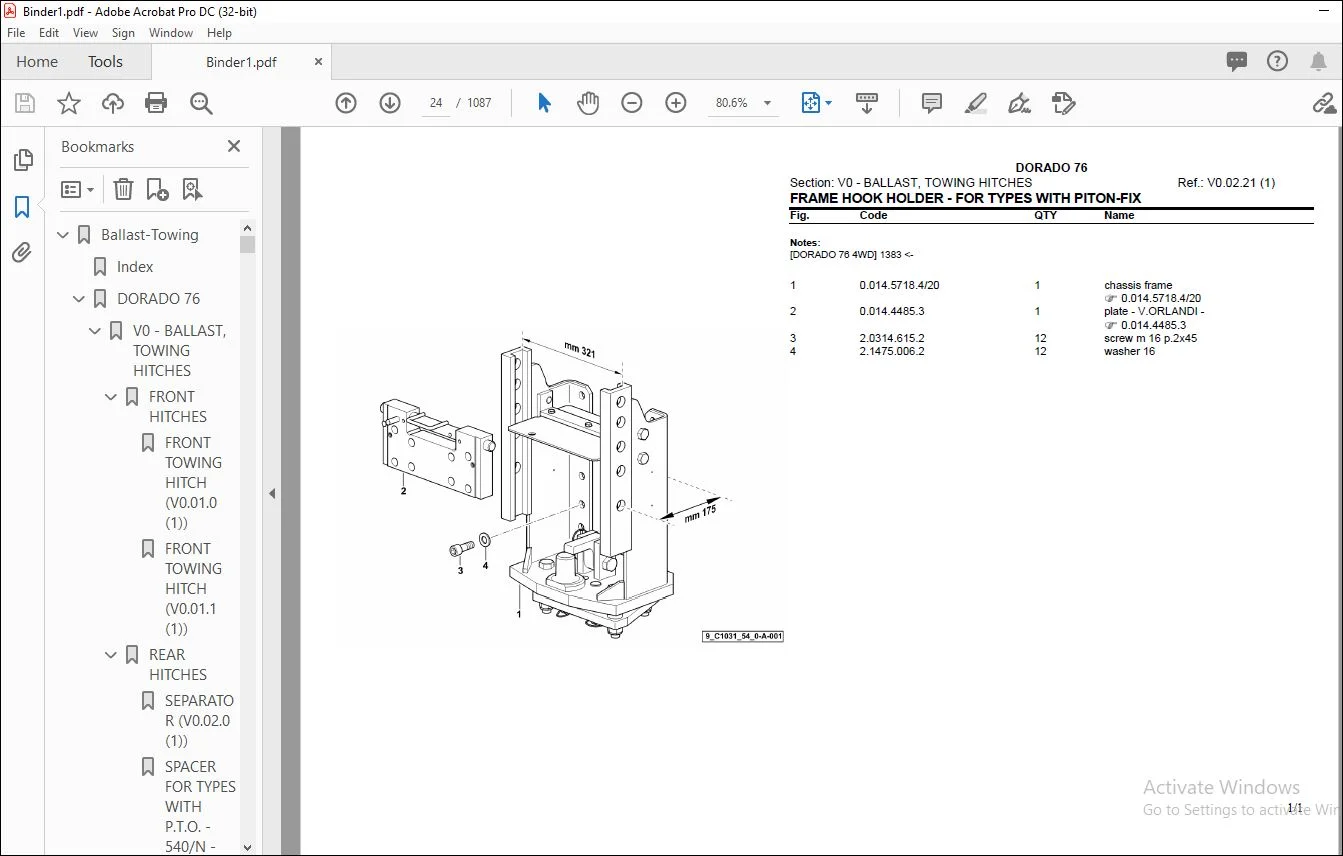Open the Index bookmark

point(135,267)
